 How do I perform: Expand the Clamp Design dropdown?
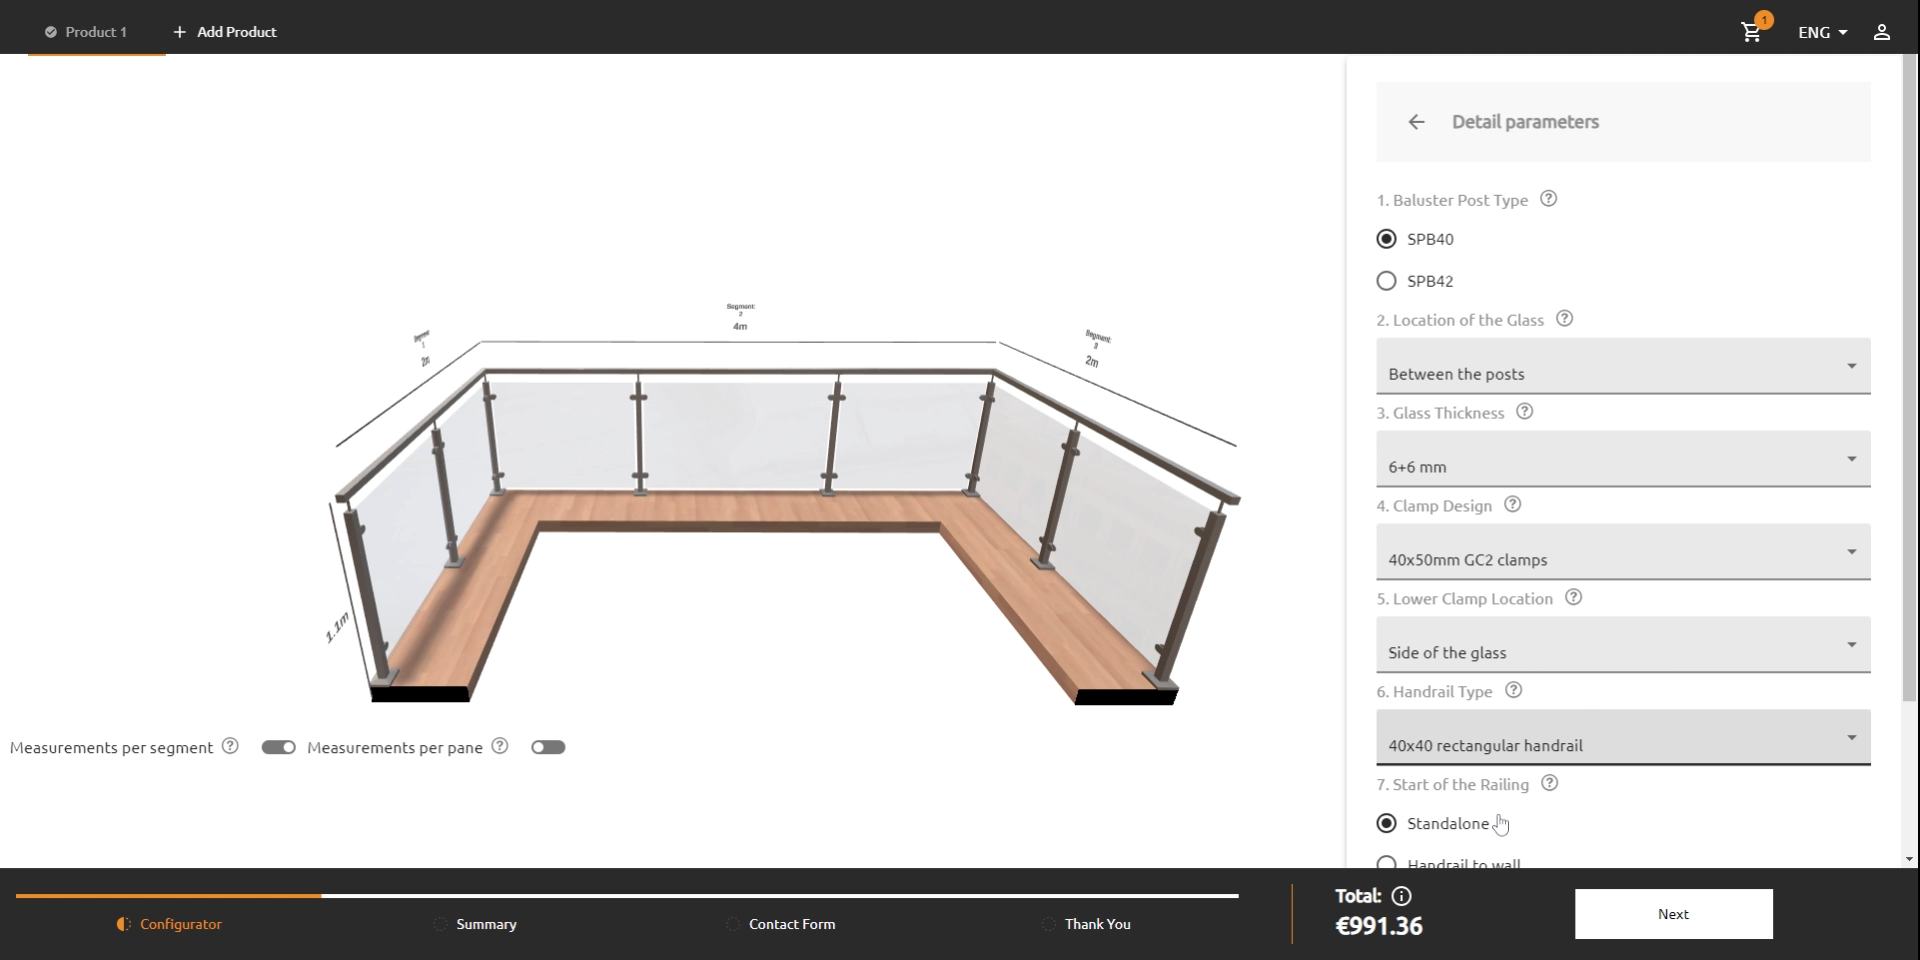tap(1621, 552)
